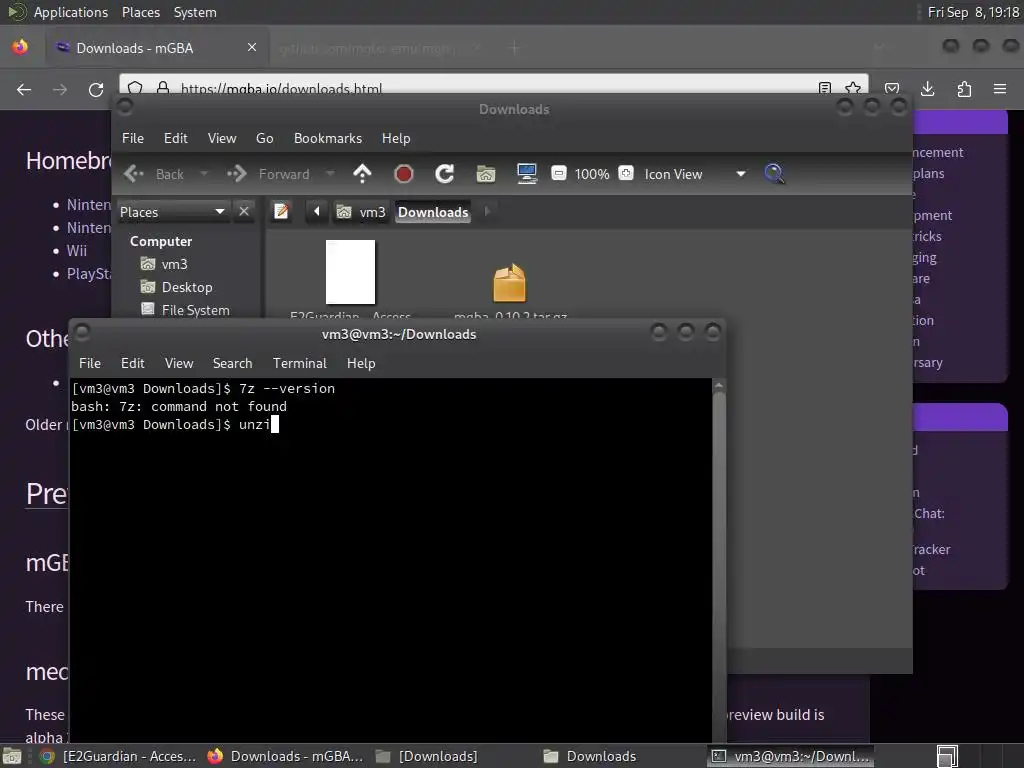This screenshot has height=768, width=1024.
Task: Click the Forward arrow in file manager toolbar
Action: tap(236, 174)
